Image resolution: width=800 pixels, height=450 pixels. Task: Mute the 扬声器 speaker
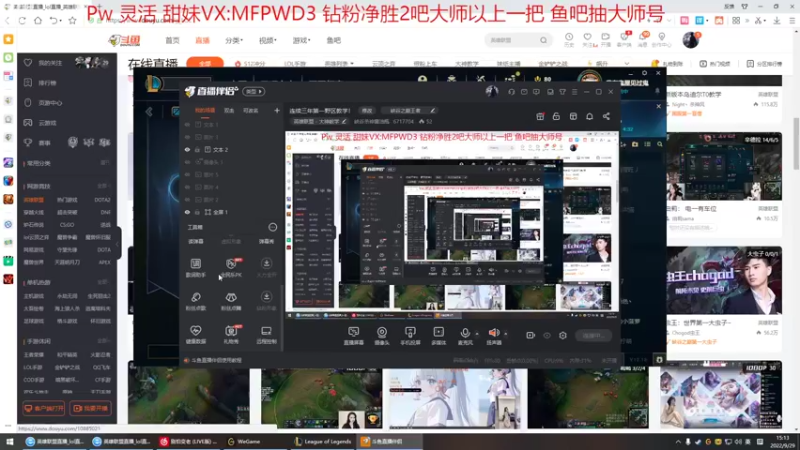click(x=493, y=336)
